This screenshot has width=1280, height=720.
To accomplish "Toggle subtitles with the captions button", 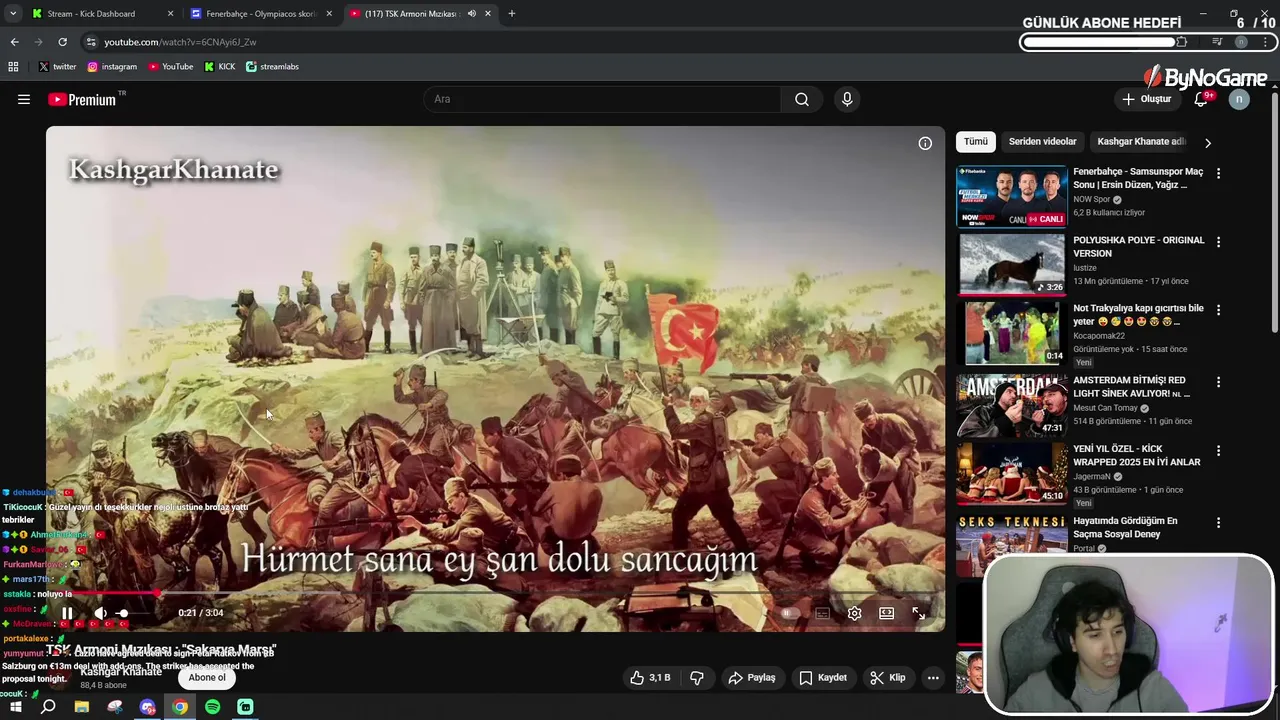I will pyautogui.click(x=822, y=613).
